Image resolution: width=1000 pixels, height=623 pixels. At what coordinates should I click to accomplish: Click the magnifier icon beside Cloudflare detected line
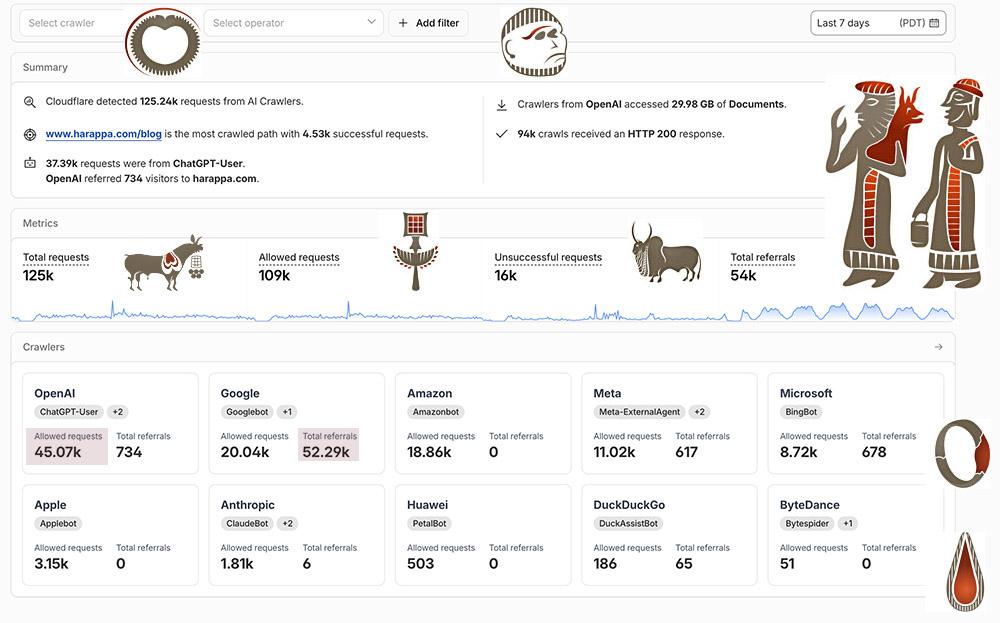coord(30,102)
